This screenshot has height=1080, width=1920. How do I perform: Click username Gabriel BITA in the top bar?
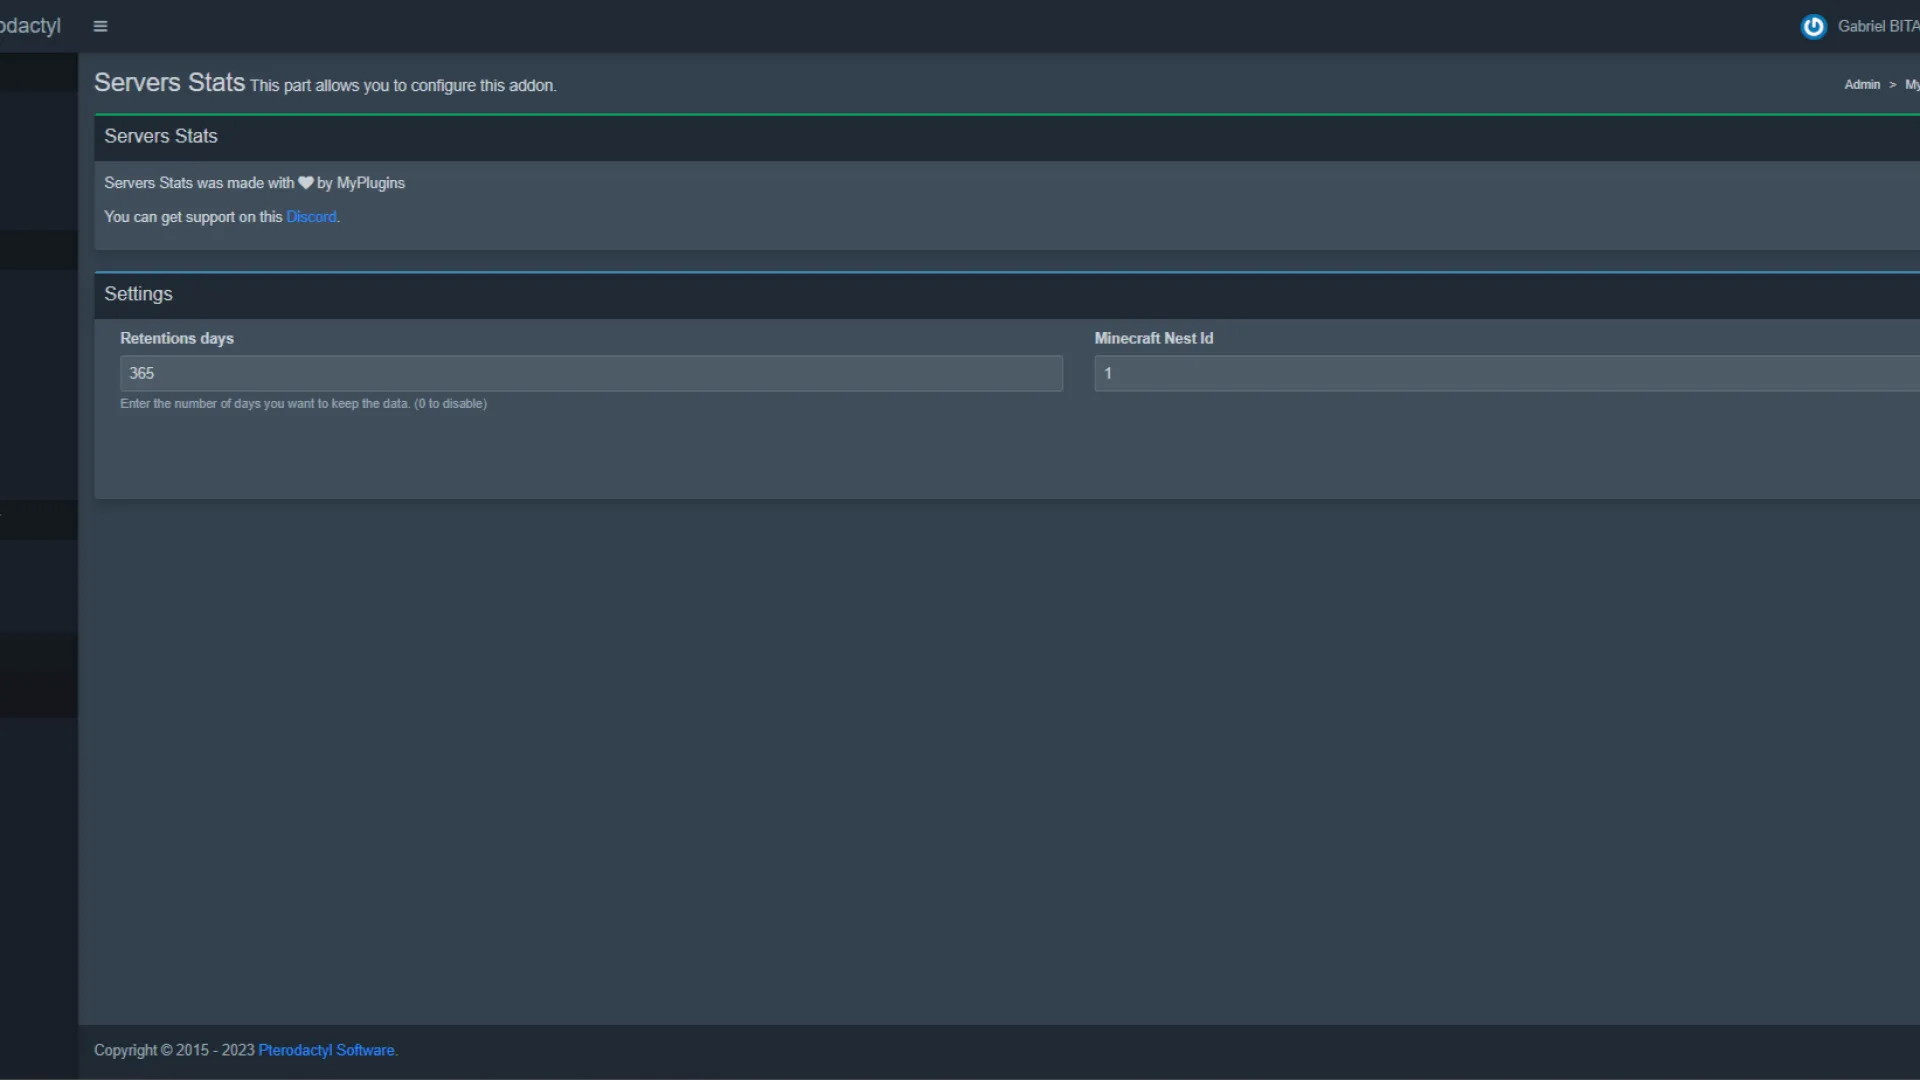coord(1878,26)
